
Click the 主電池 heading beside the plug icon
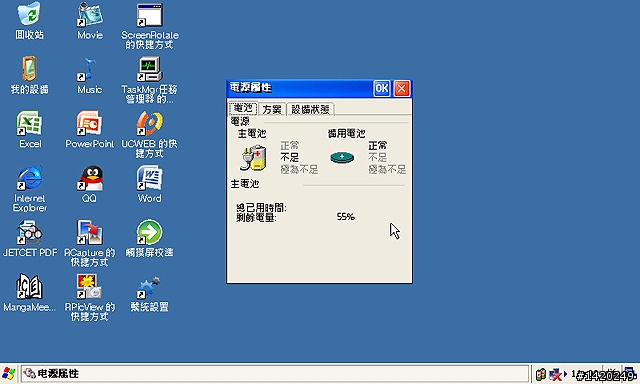pos(252,134)
